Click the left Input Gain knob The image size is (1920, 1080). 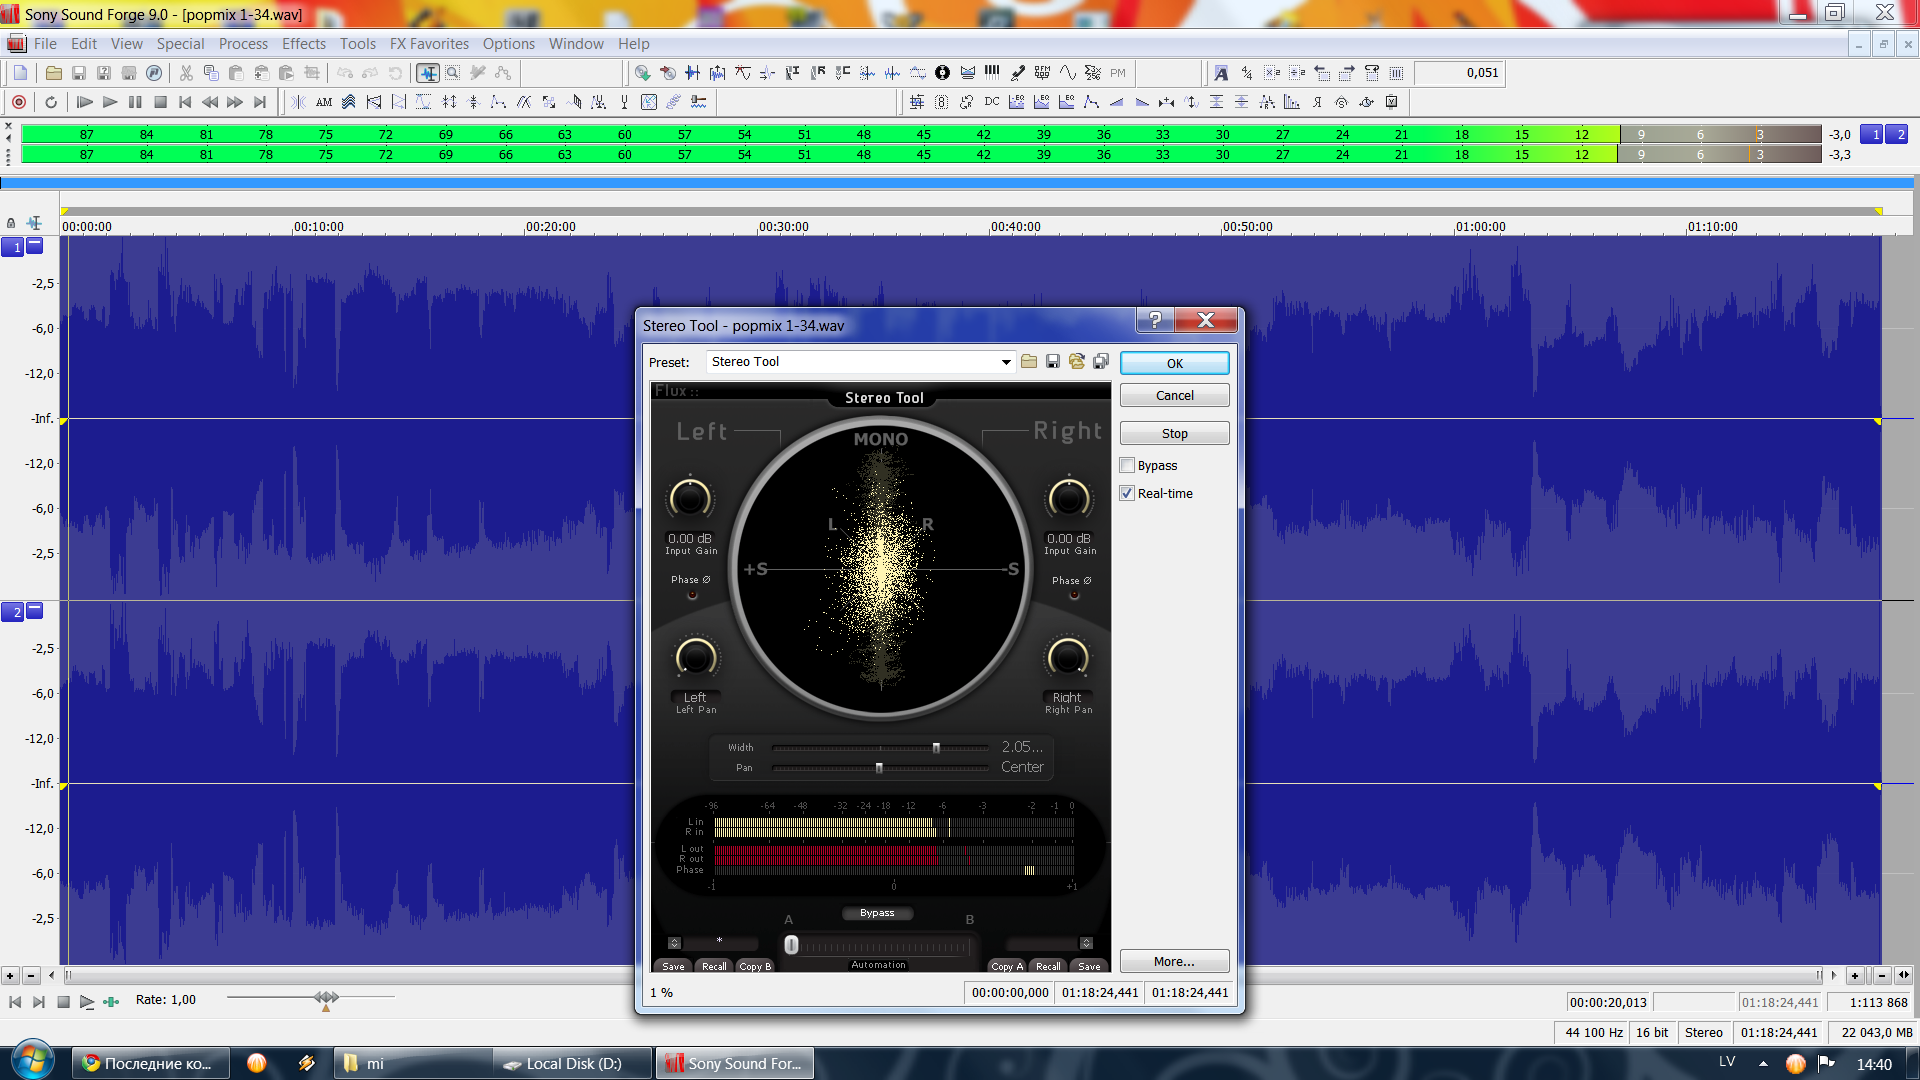690,498
